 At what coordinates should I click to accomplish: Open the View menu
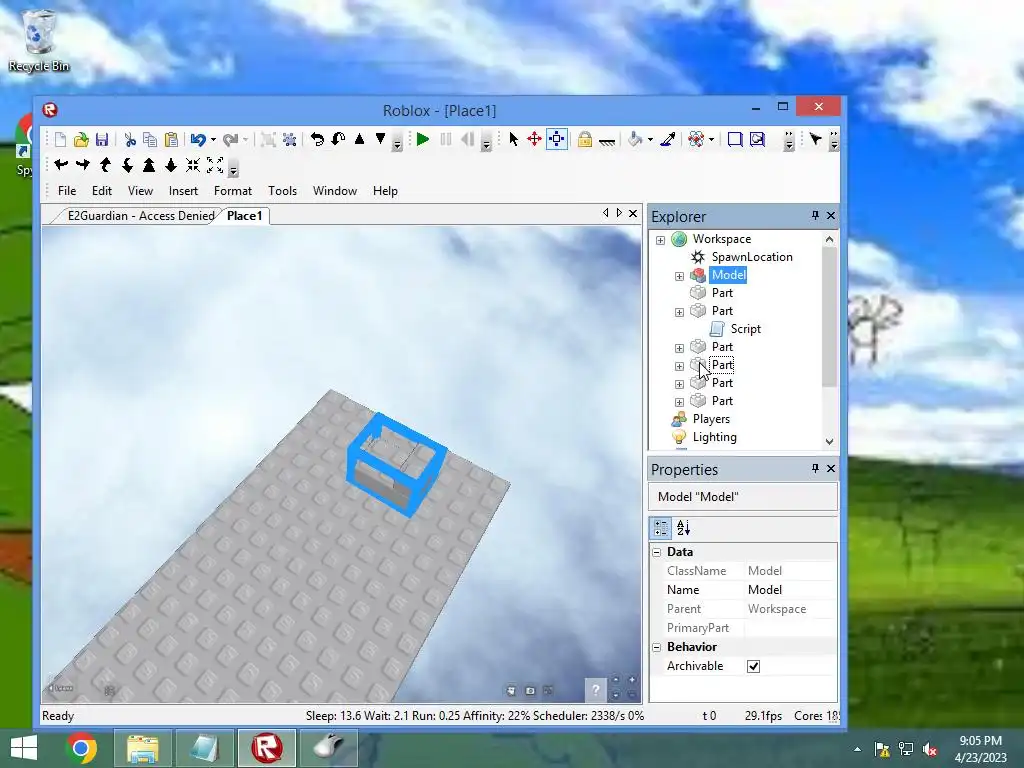tap(140, 191)
